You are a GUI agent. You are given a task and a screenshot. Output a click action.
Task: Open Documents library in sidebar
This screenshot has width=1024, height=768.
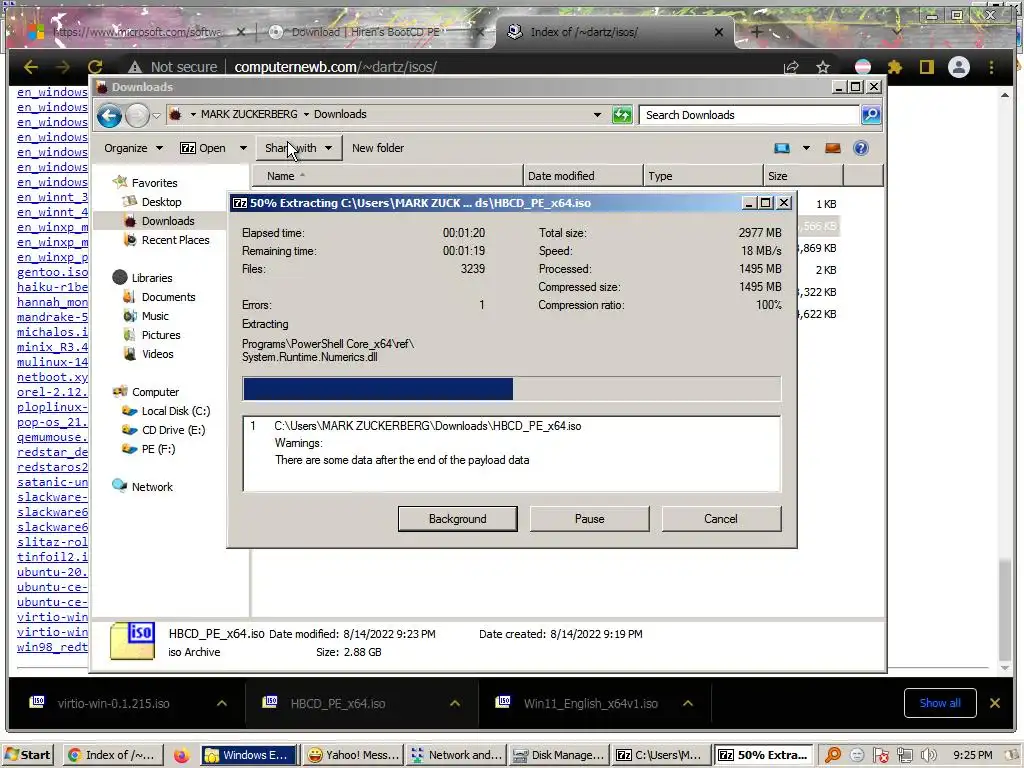pos(168,296)
